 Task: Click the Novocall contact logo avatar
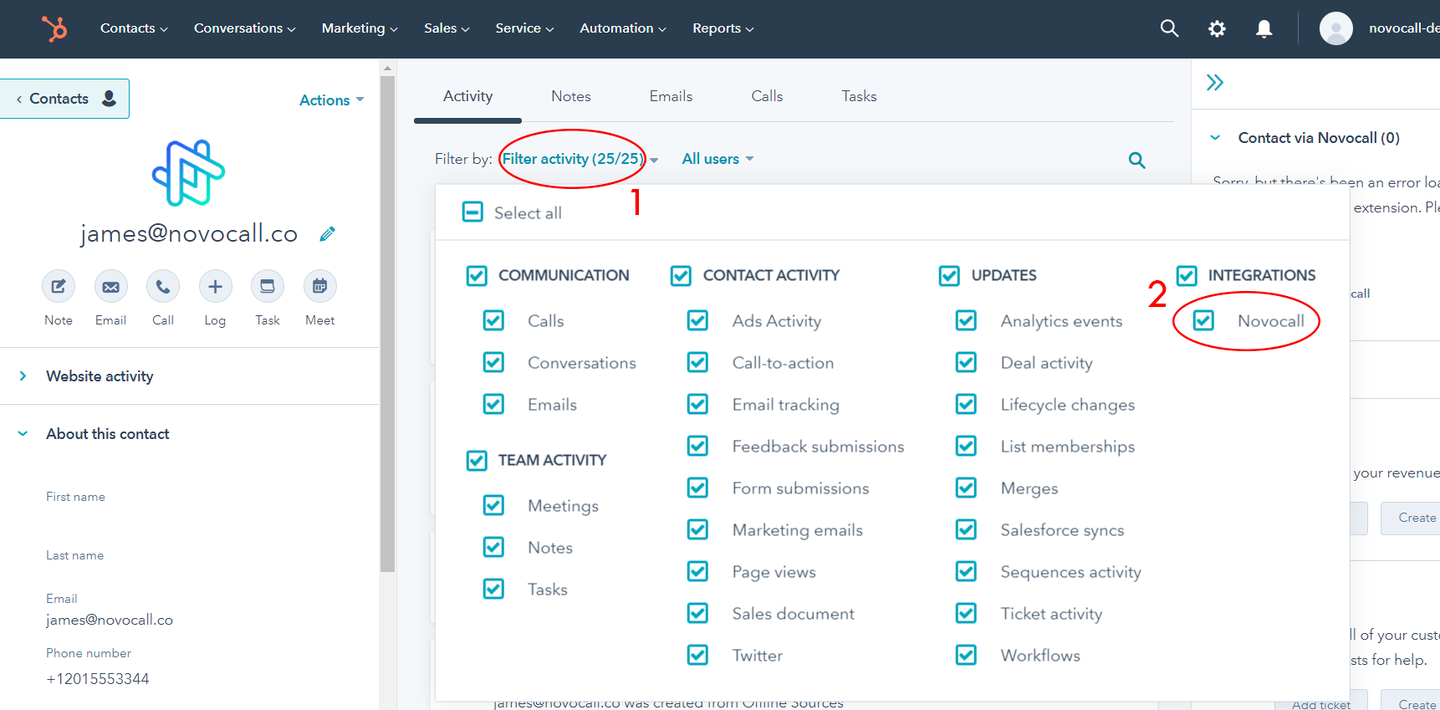coord(189,173)
